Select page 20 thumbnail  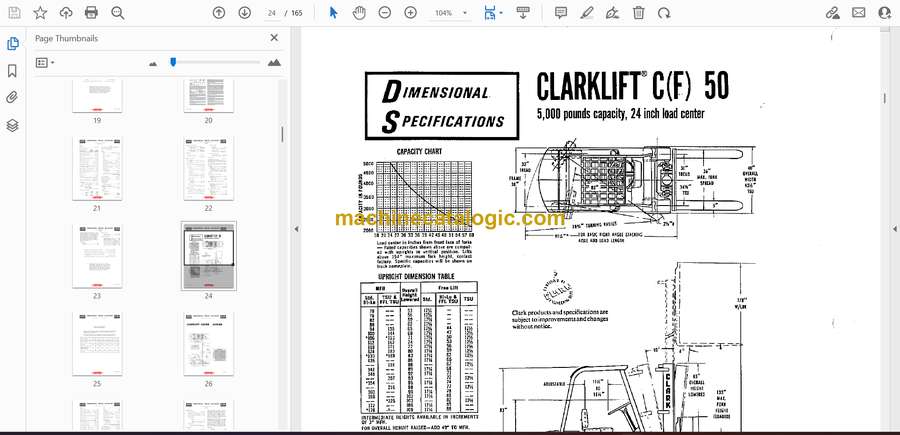click(x=208, y=96)
